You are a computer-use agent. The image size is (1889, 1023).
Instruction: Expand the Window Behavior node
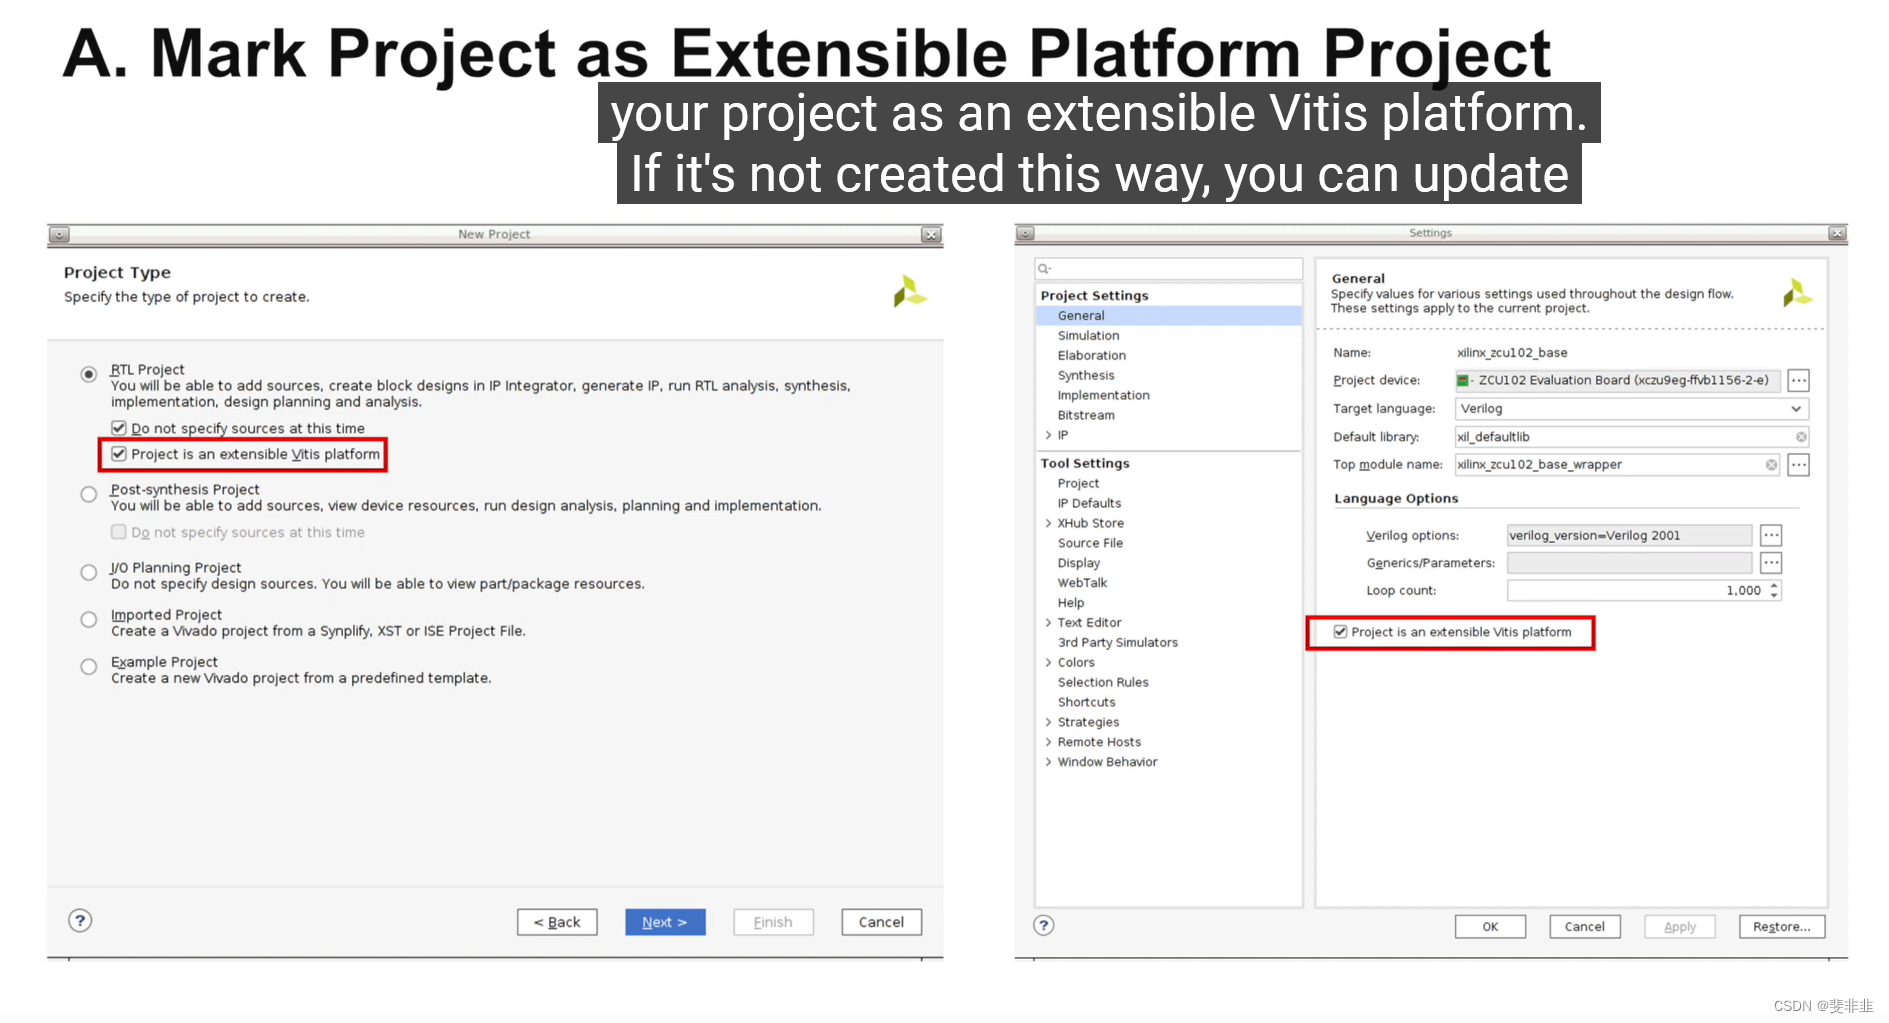click(x=1048, y=762)
